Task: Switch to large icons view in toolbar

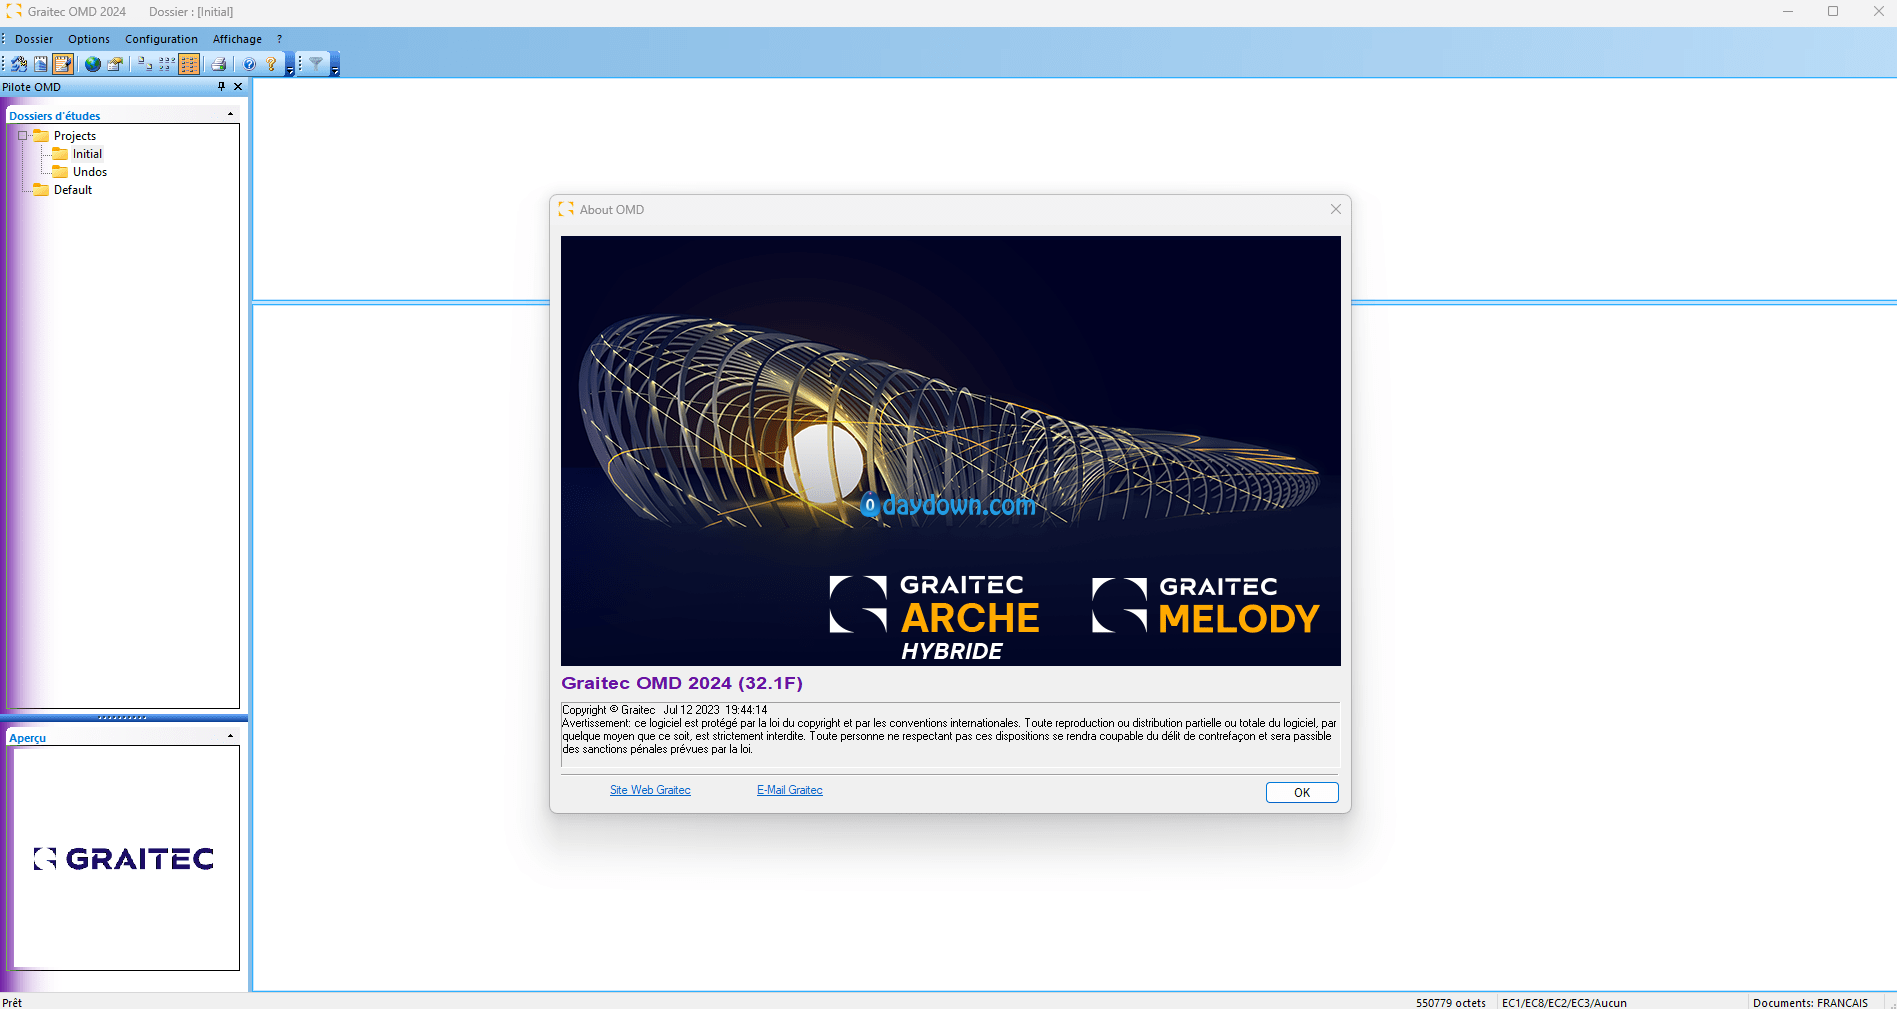Action: [x=145, y=64]
